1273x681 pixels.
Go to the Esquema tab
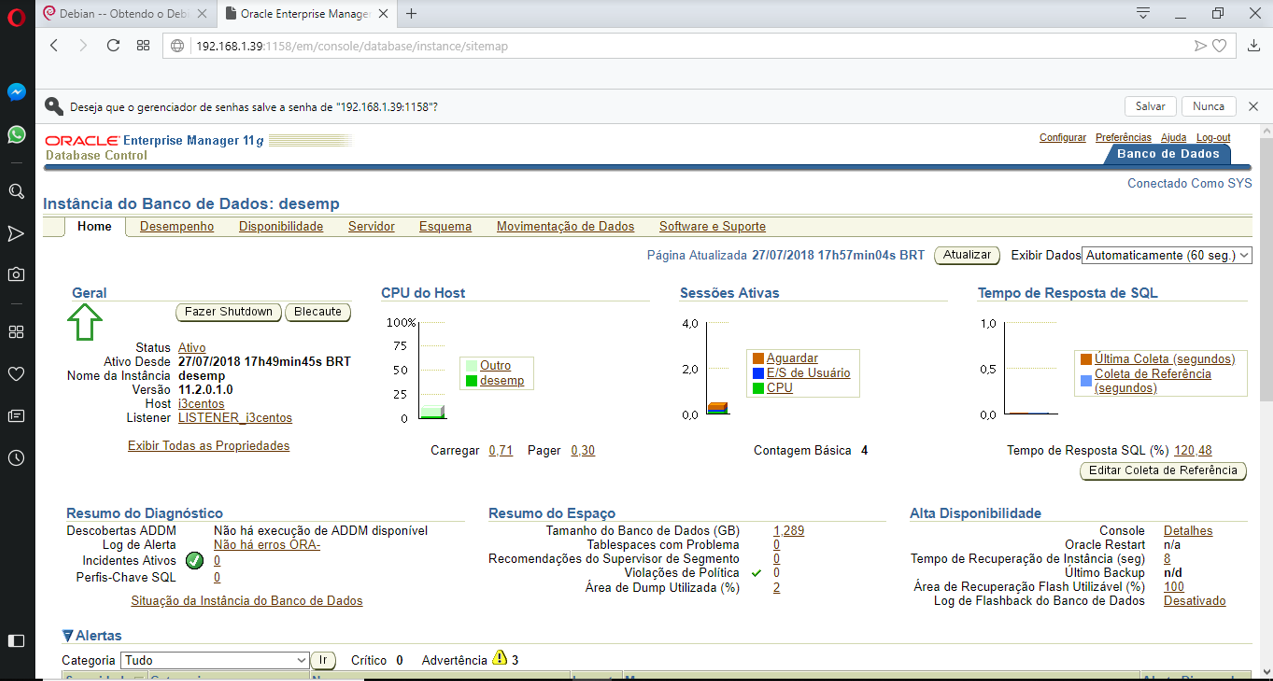(445, 227)
